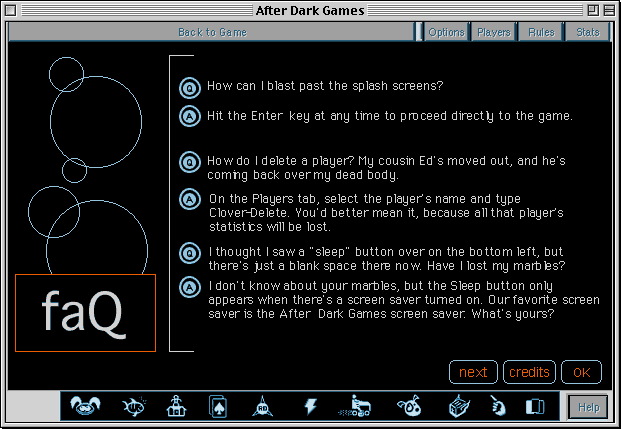This screenshot has height=429, width=621.
Task: Choose the spade playing cards game icon
Action: click(x=218, y=406)
